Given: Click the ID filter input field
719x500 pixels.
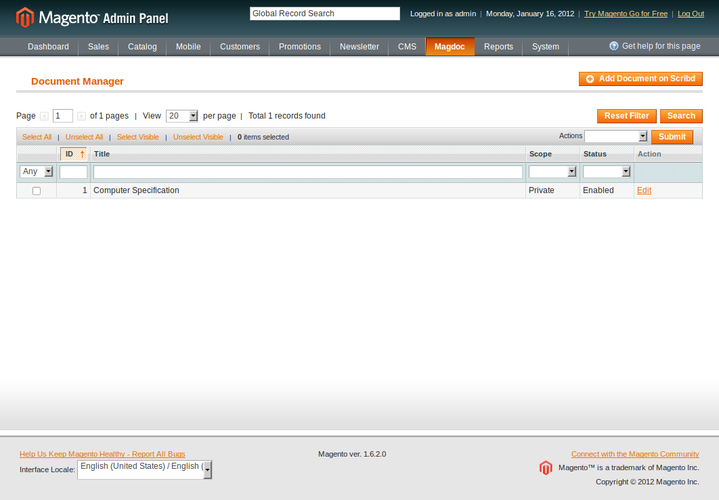Looking at the screenshot, I should pyautogui.click(x=73, y=172).
